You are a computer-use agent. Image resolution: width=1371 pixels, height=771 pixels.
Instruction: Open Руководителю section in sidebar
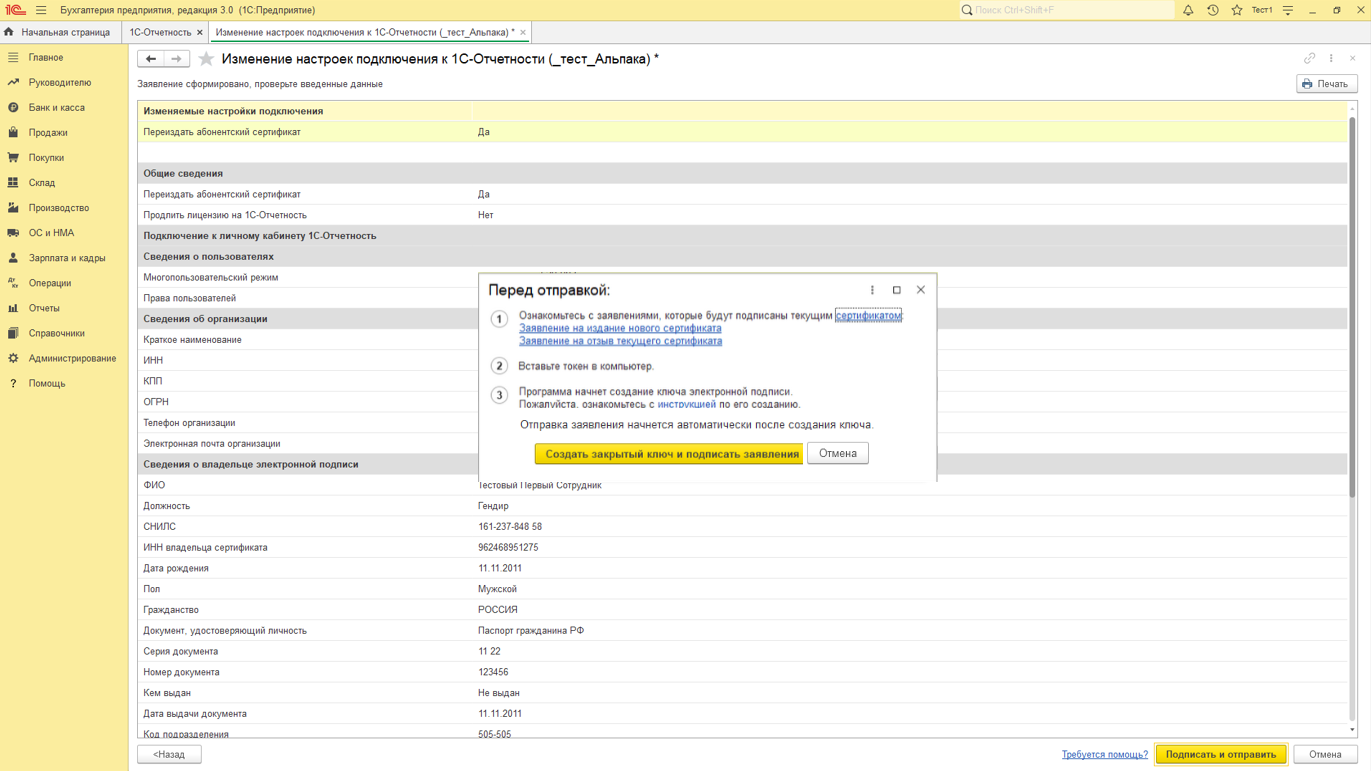[x=60, y=82]
